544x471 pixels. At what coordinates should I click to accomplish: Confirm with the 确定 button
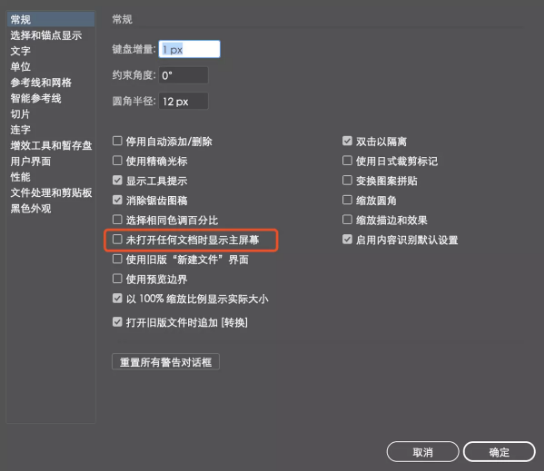coord(499,452)
